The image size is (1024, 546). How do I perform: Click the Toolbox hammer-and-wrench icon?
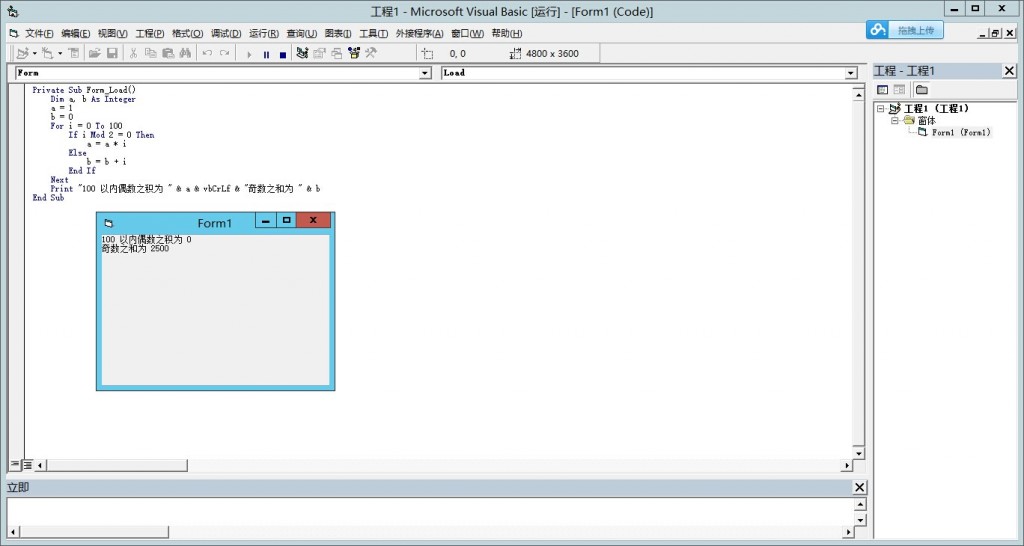(370, 54)
